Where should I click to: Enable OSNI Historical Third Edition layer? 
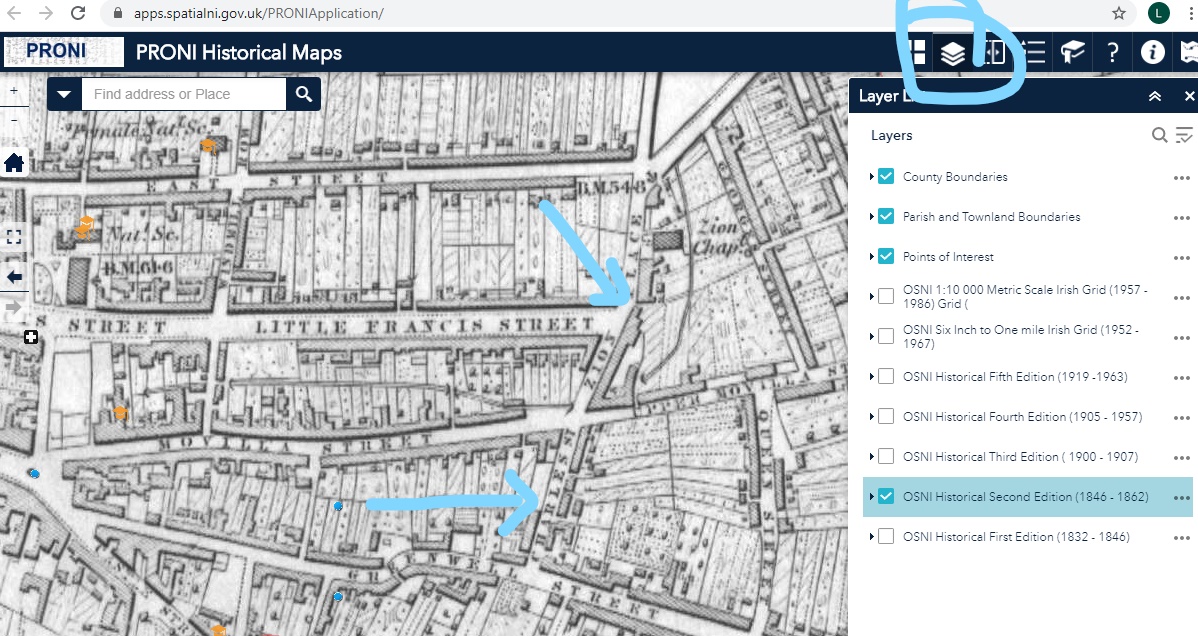pyautogui.click(x=886, y=456)
